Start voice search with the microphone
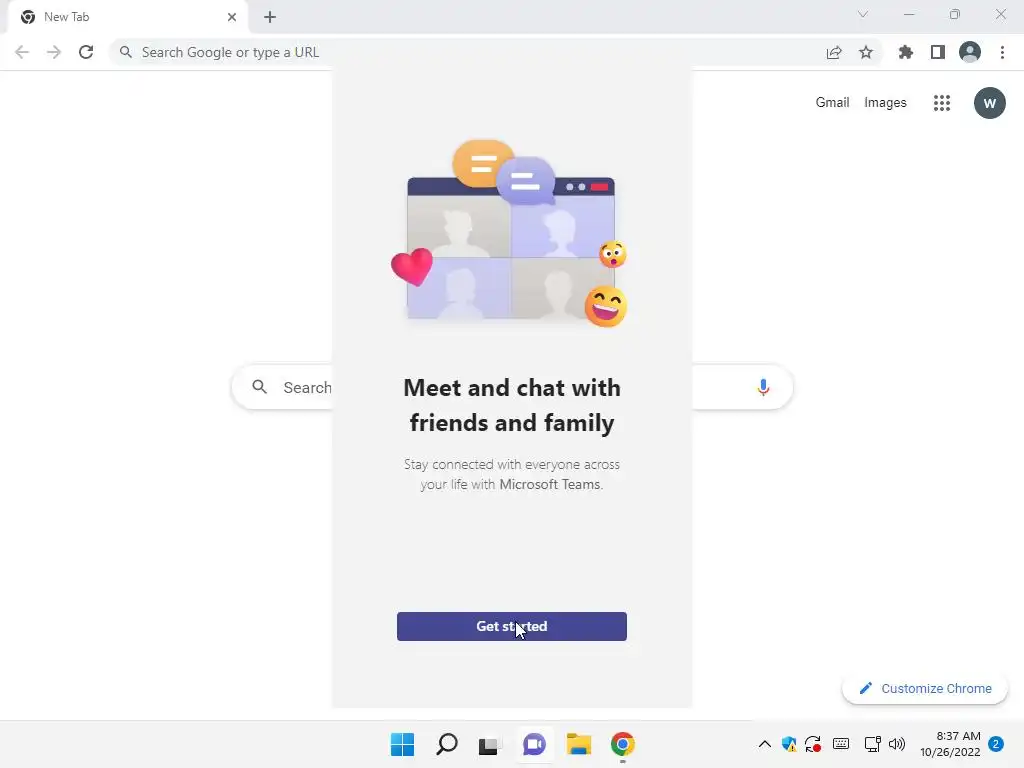This screenshot has width=1024, height=768. click(763, 387)
